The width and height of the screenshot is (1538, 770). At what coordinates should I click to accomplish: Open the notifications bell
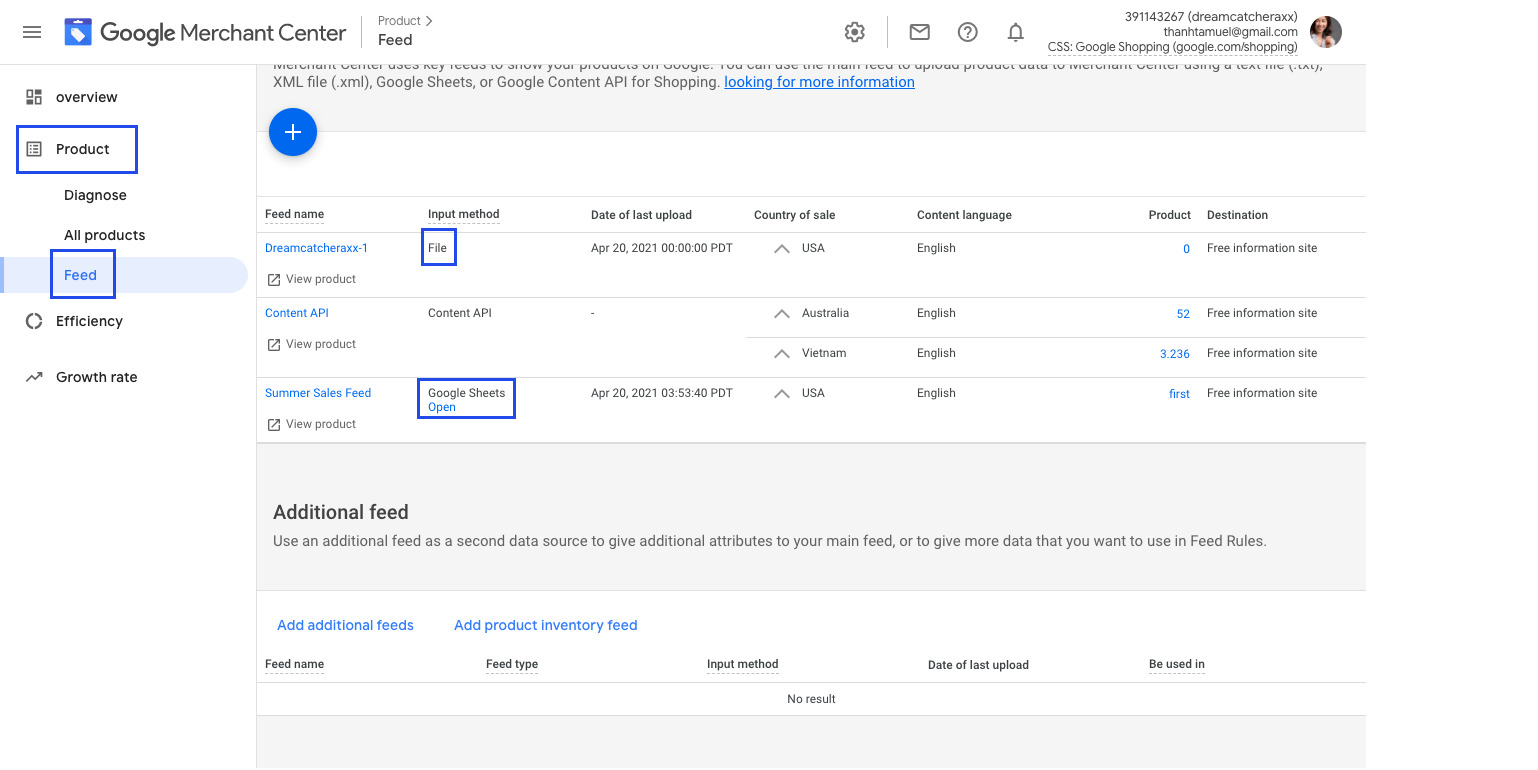click(x=1015, y=32)
